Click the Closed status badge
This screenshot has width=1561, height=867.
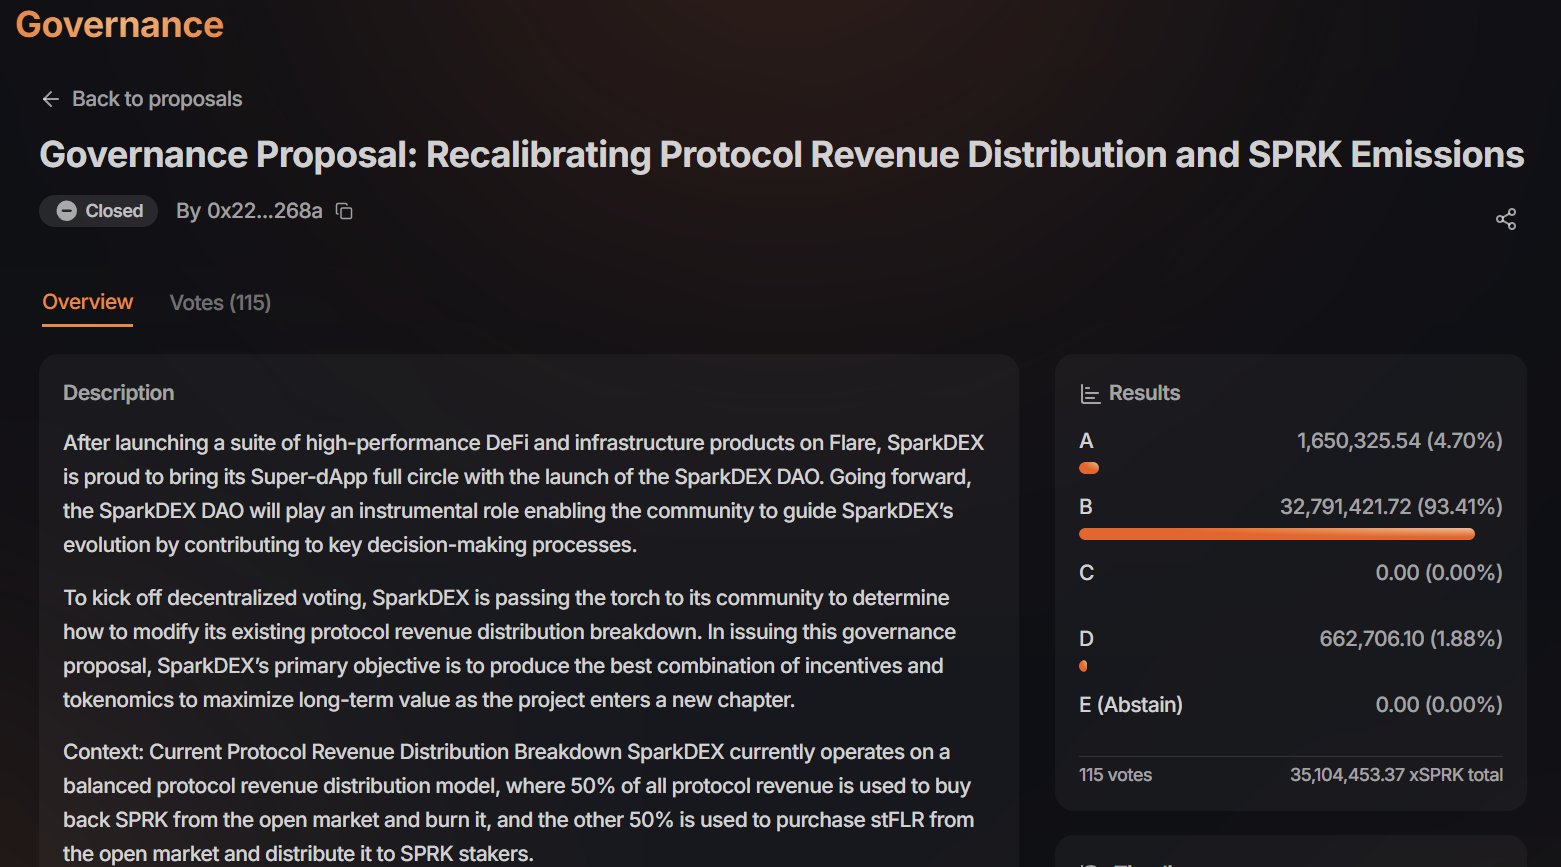99,211
